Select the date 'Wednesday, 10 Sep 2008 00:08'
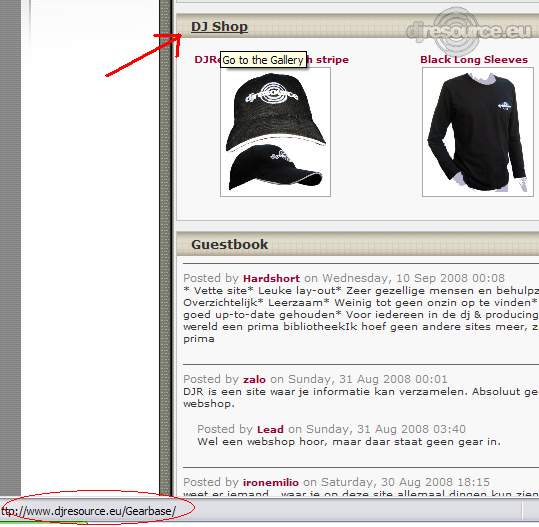539x527 pixels. [x=414, y=278]
